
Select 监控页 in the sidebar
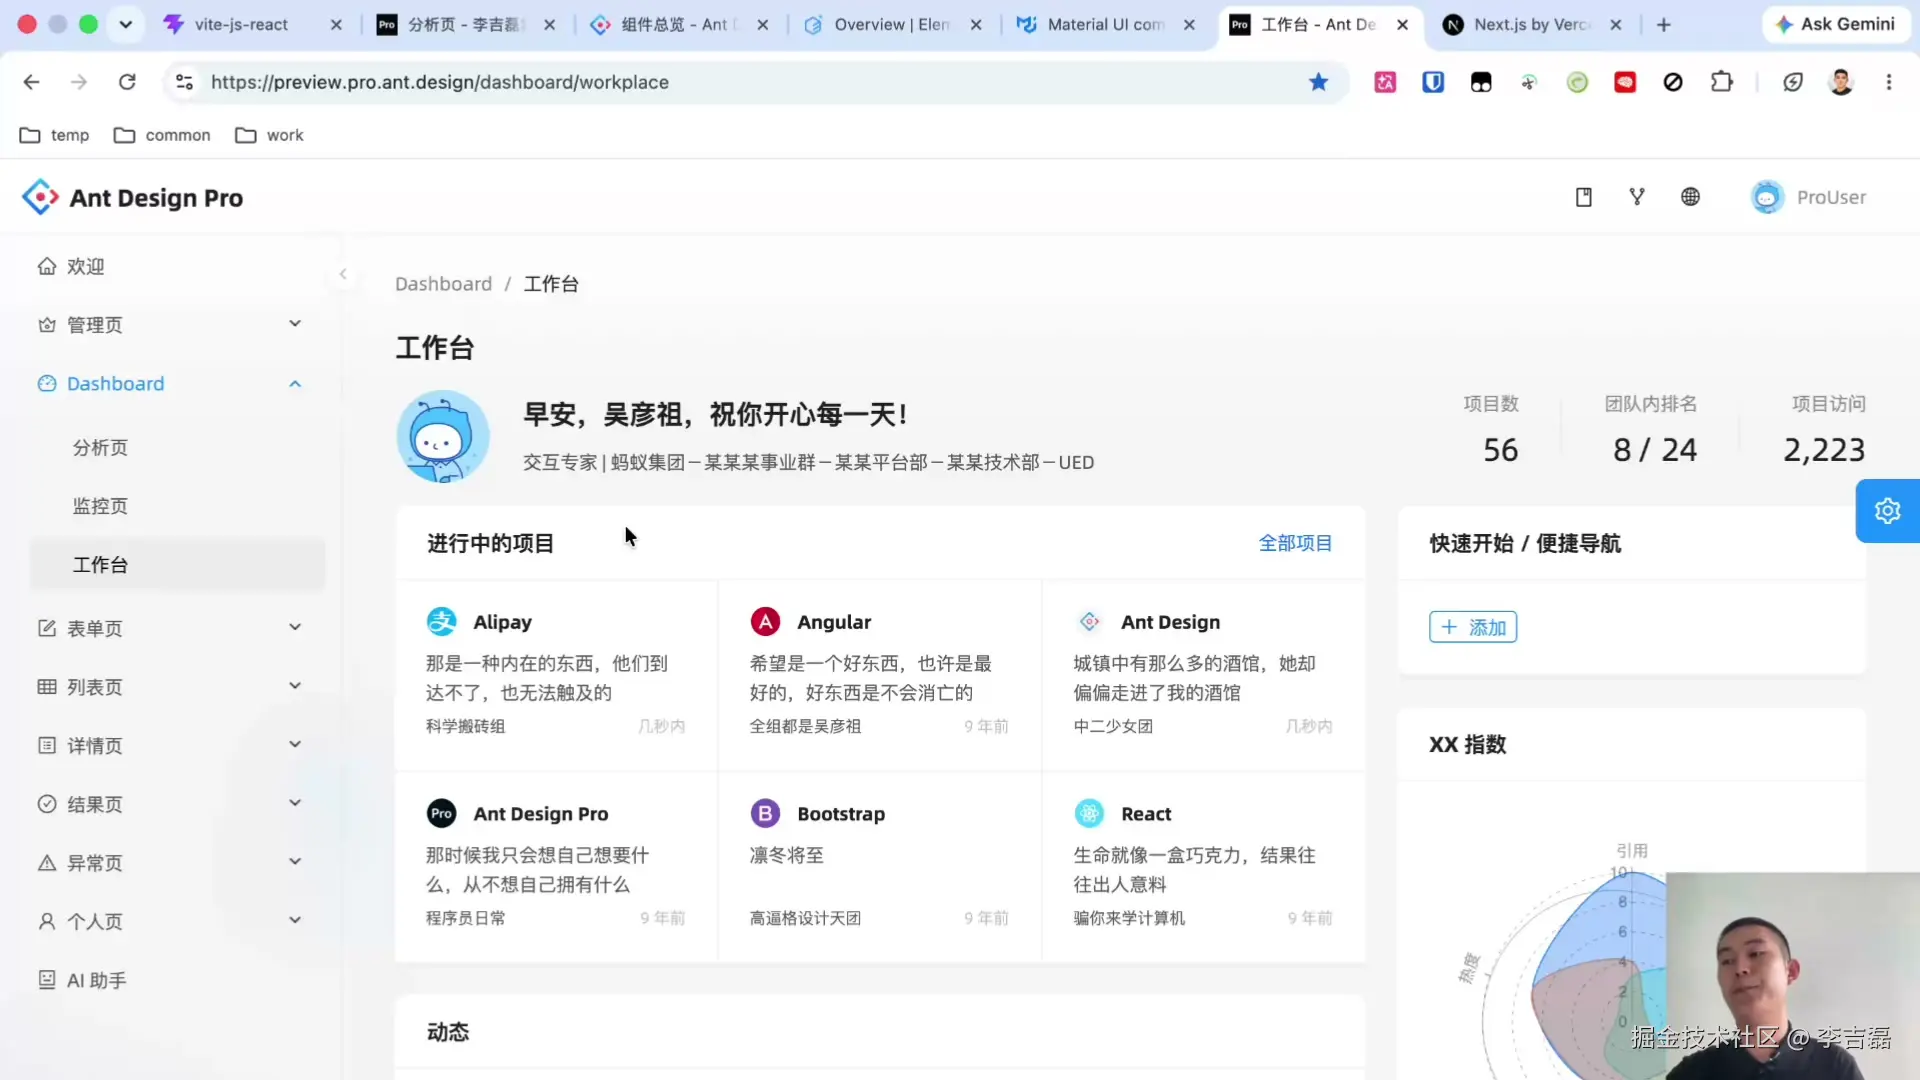[x=178, y=506]
